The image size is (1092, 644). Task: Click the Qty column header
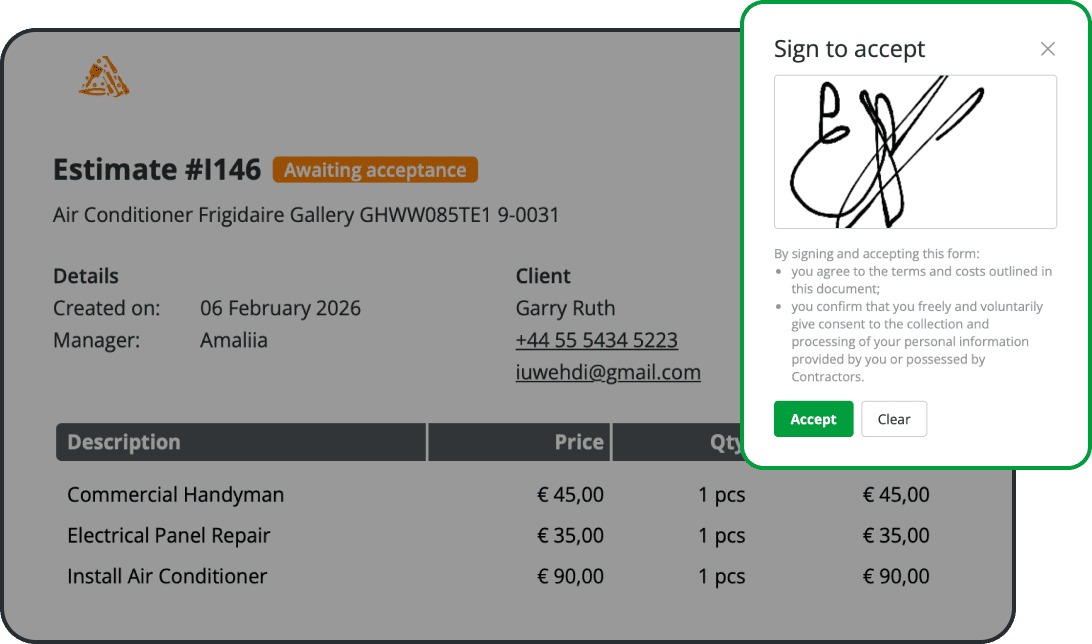tap(726, 442)
